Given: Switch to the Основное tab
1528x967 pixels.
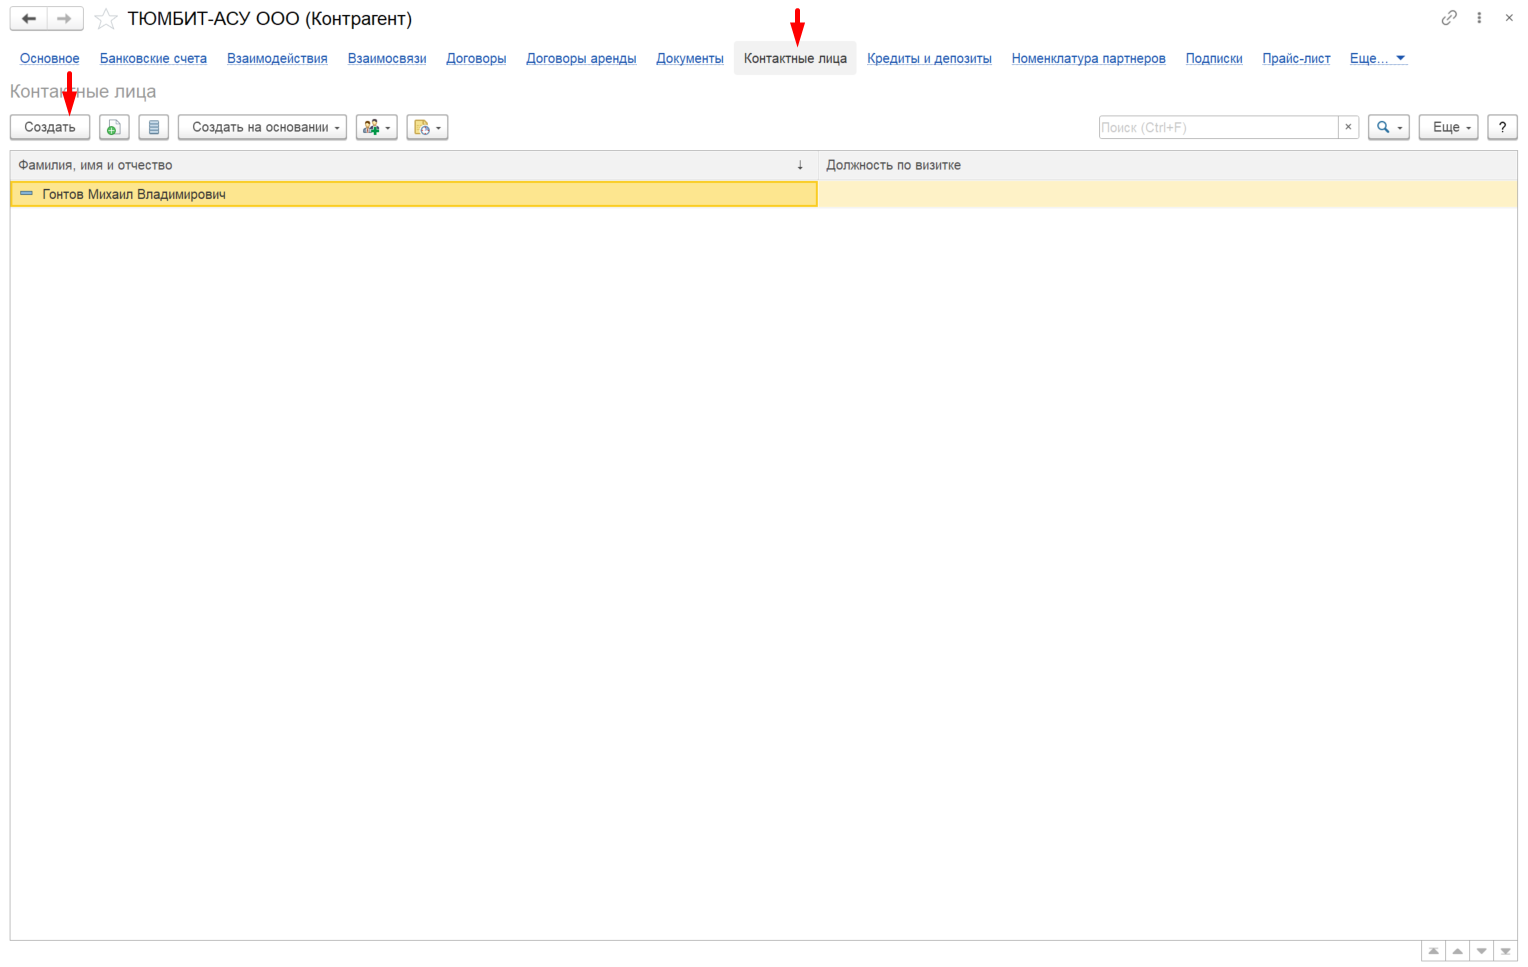Looking at the screenshot, I should [x=50, y=58].
